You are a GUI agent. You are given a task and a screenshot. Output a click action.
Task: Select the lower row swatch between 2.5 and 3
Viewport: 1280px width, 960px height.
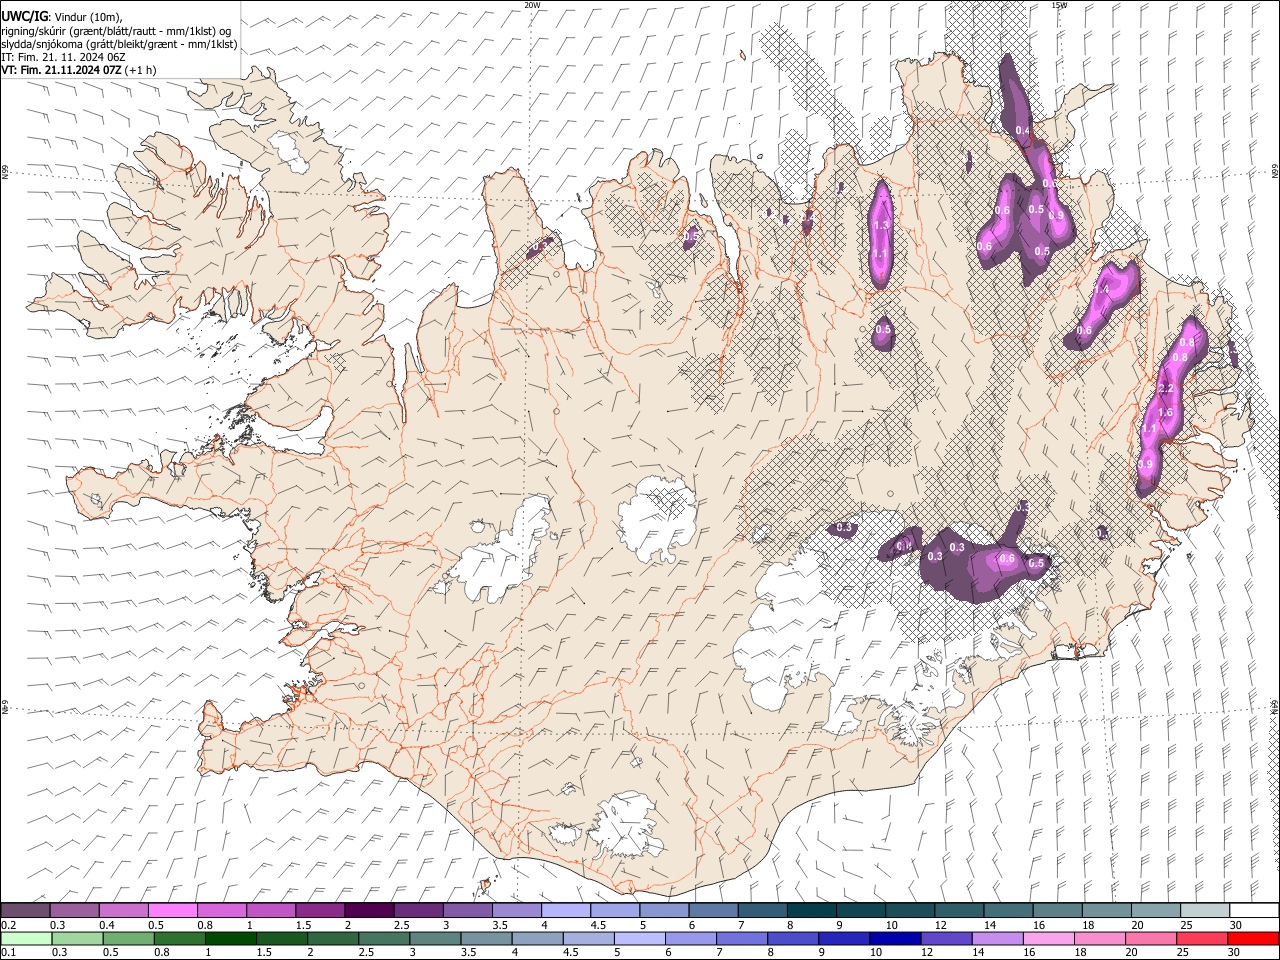click(x=384, y=938)
